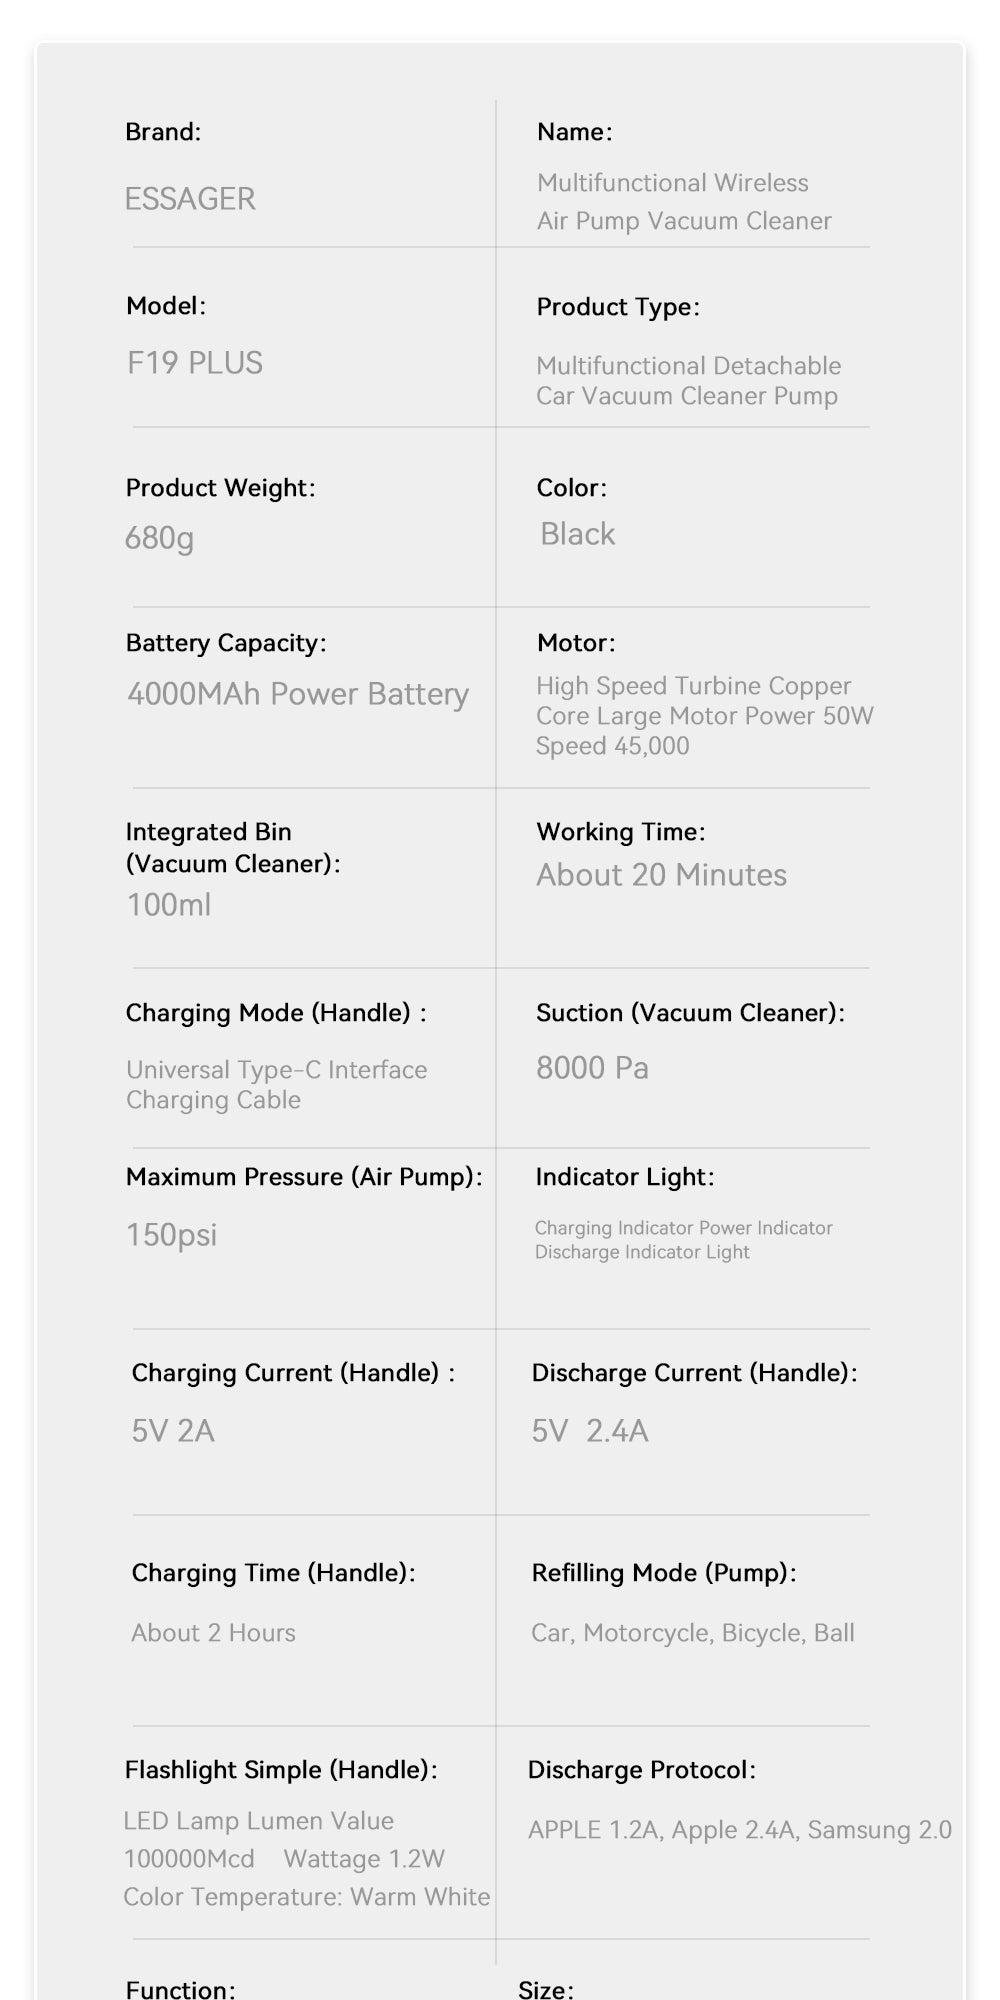Click the Black color value
This screenshot has width=1000, height=2000.
coord(577,534)
